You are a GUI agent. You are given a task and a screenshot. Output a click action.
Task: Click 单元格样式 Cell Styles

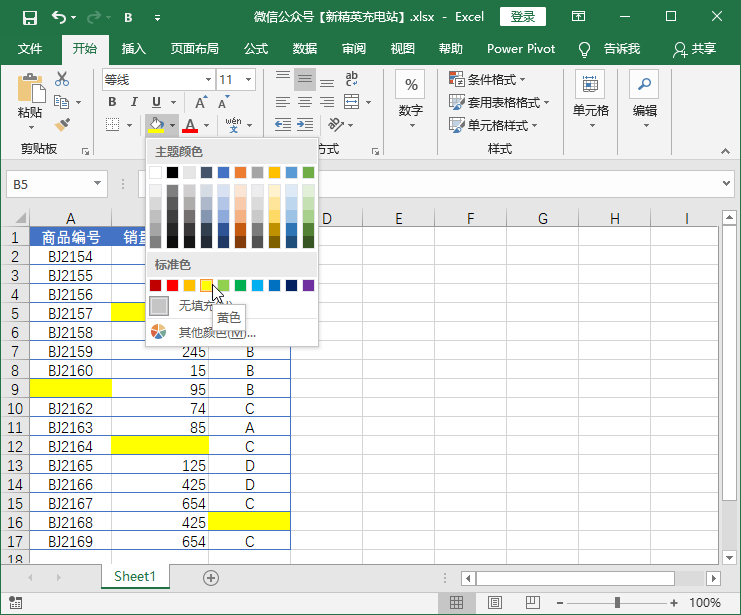493,125
